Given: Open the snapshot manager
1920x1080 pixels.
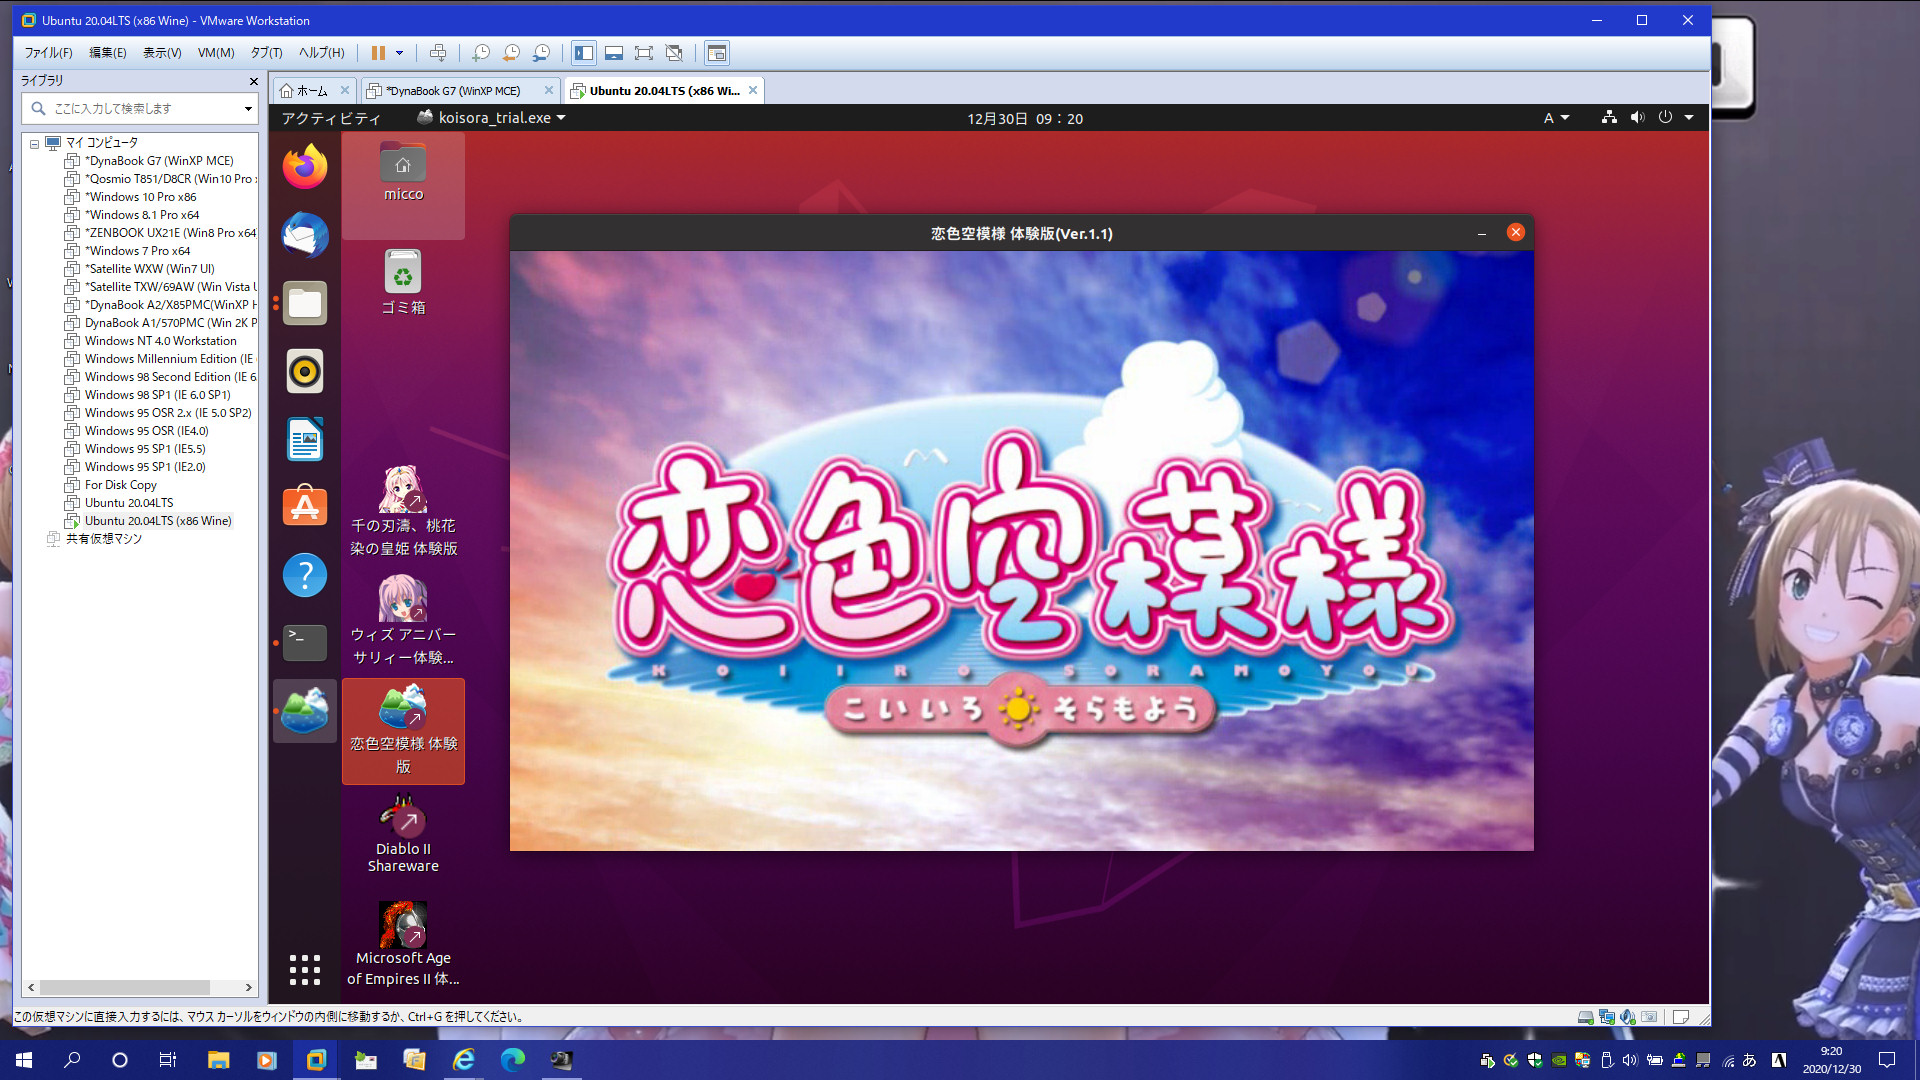Looking at the screenshot, I should tap(541, 53).
